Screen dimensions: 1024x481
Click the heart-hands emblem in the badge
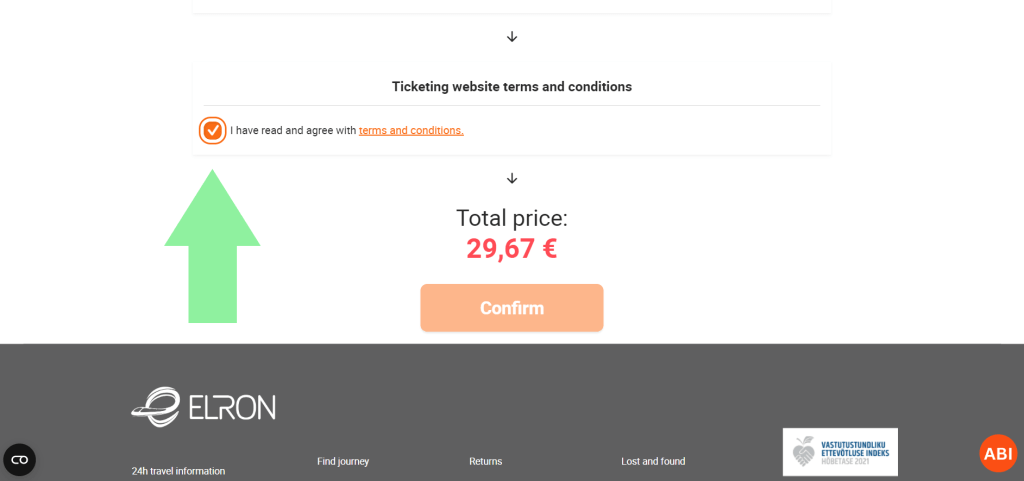(x=804, y=452)
